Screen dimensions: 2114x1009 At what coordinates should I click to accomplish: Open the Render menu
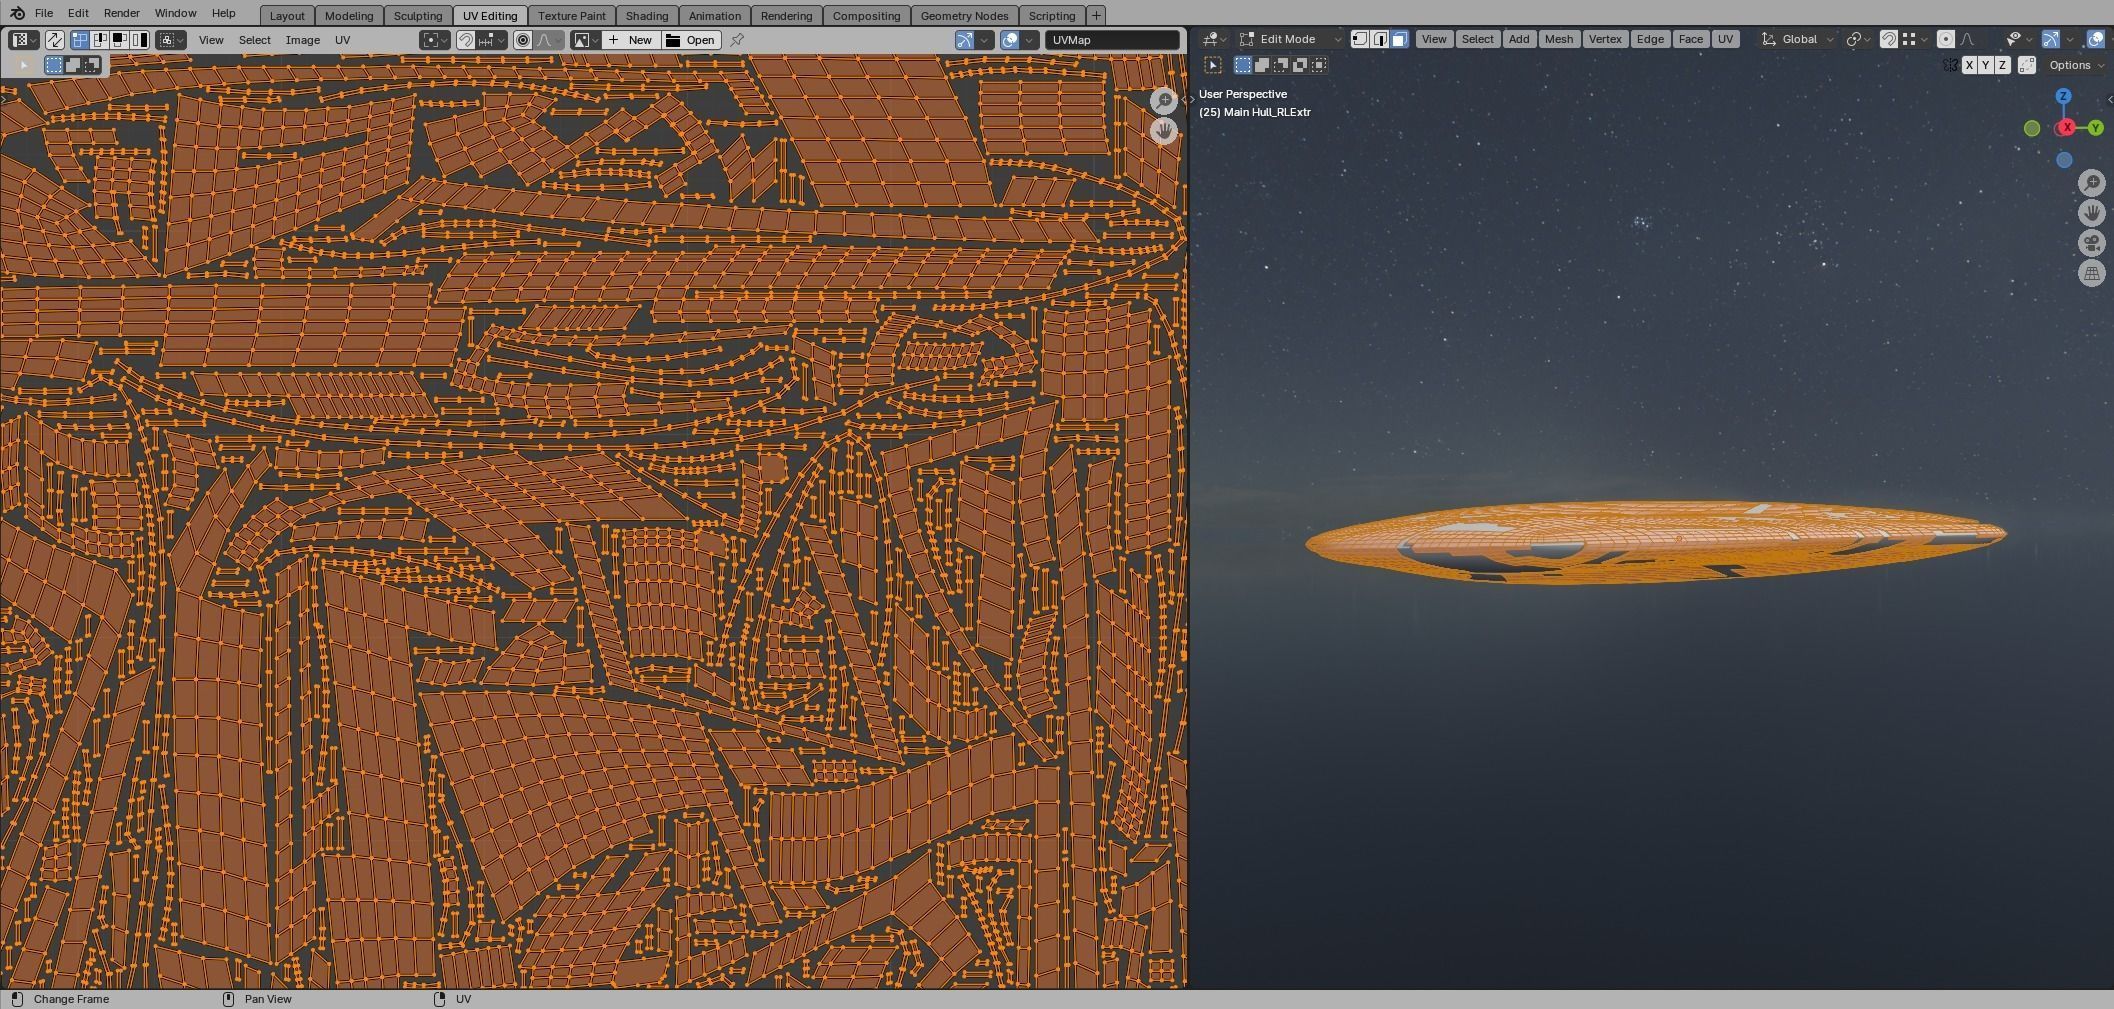[x=121, y=13]
